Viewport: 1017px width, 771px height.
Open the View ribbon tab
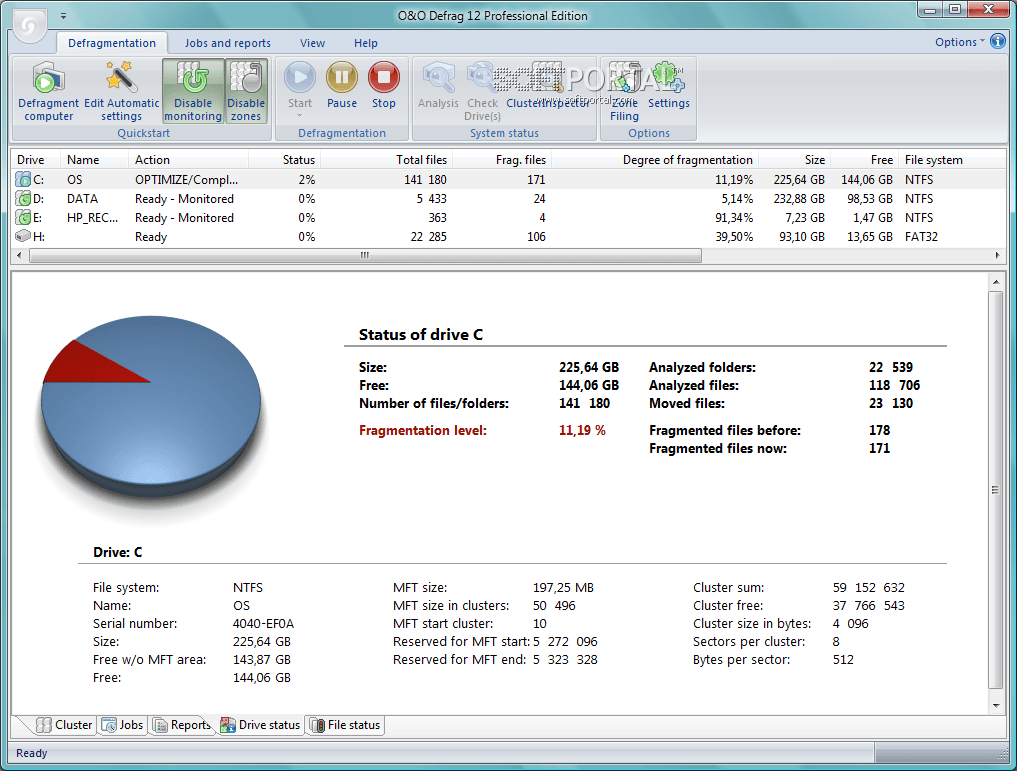click(x=312, y=43)
